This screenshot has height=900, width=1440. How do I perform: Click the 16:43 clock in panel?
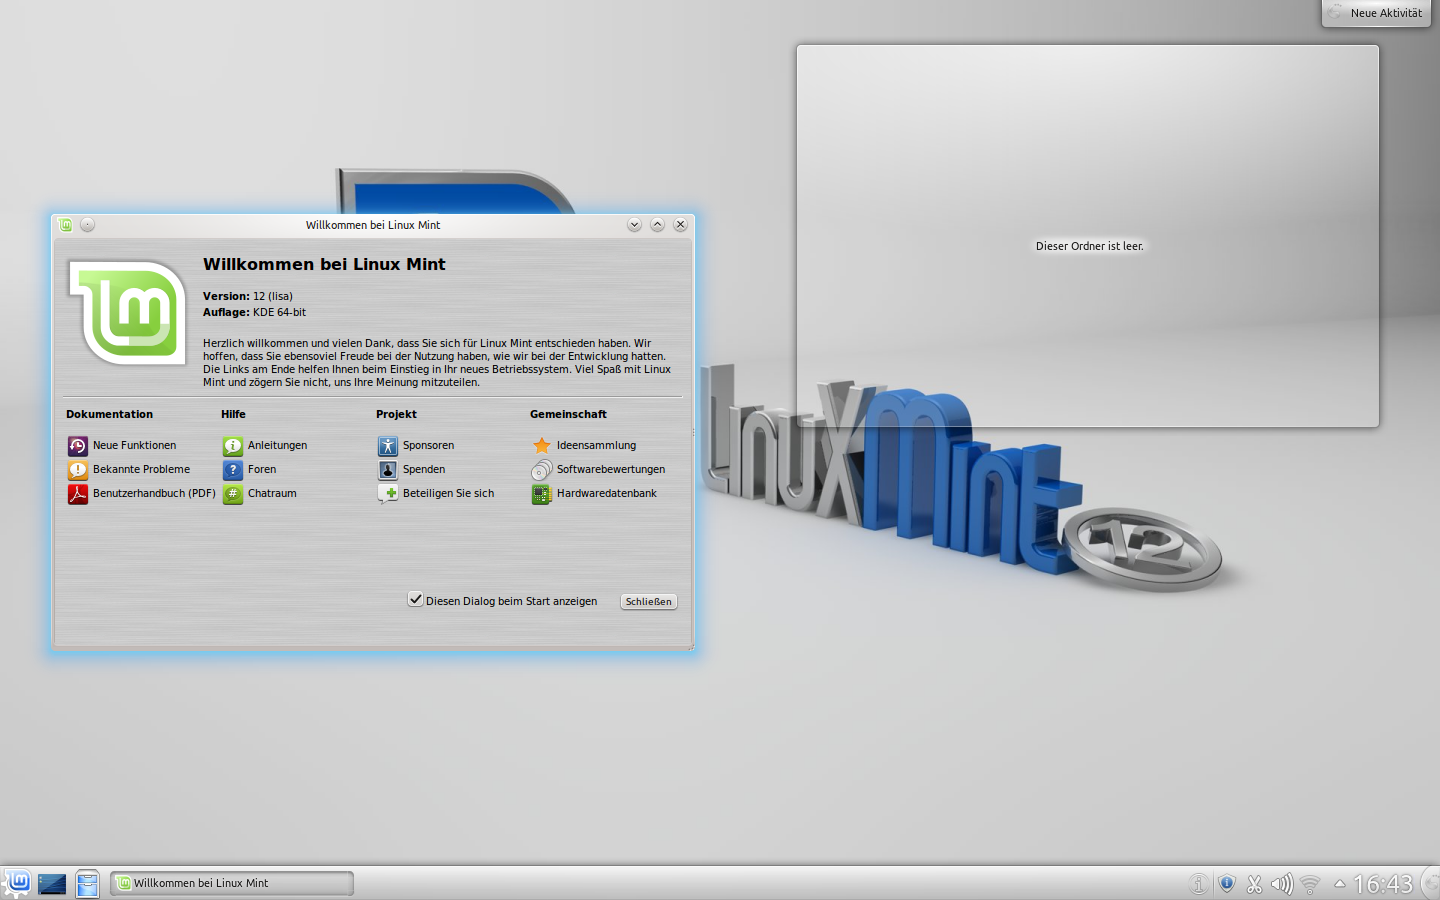[x=1383, y=884]
